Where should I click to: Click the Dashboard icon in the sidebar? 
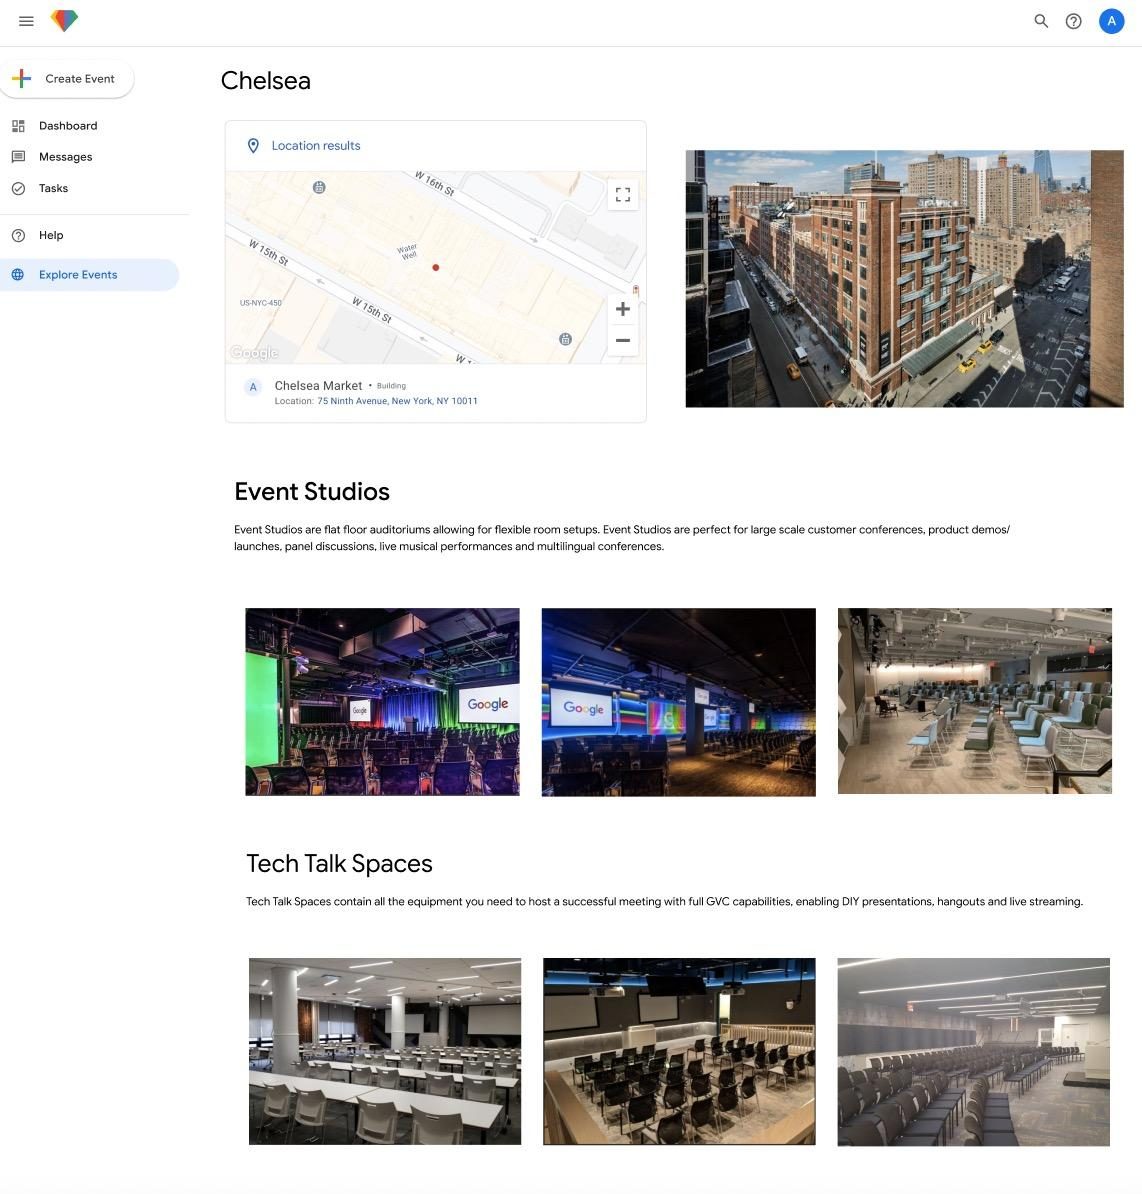point(19,125)
